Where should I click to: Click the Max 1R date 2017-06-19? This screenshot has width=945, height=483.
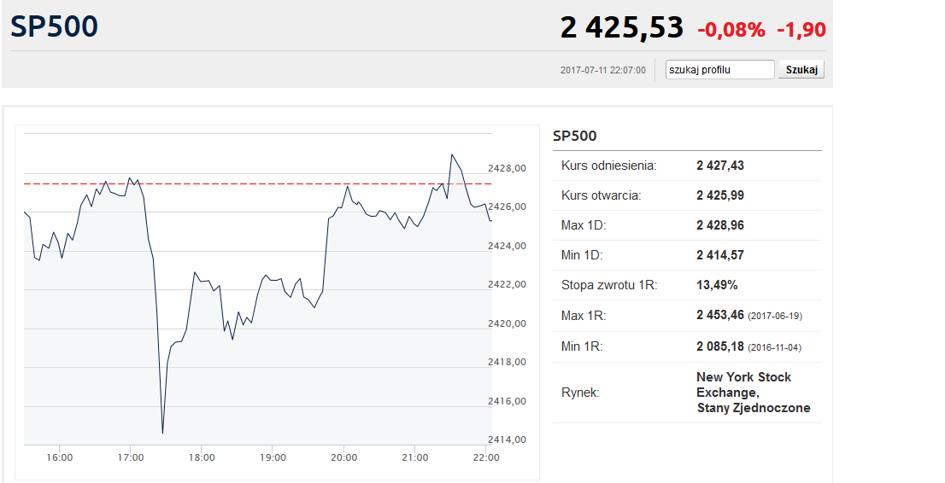pos(775,316)
